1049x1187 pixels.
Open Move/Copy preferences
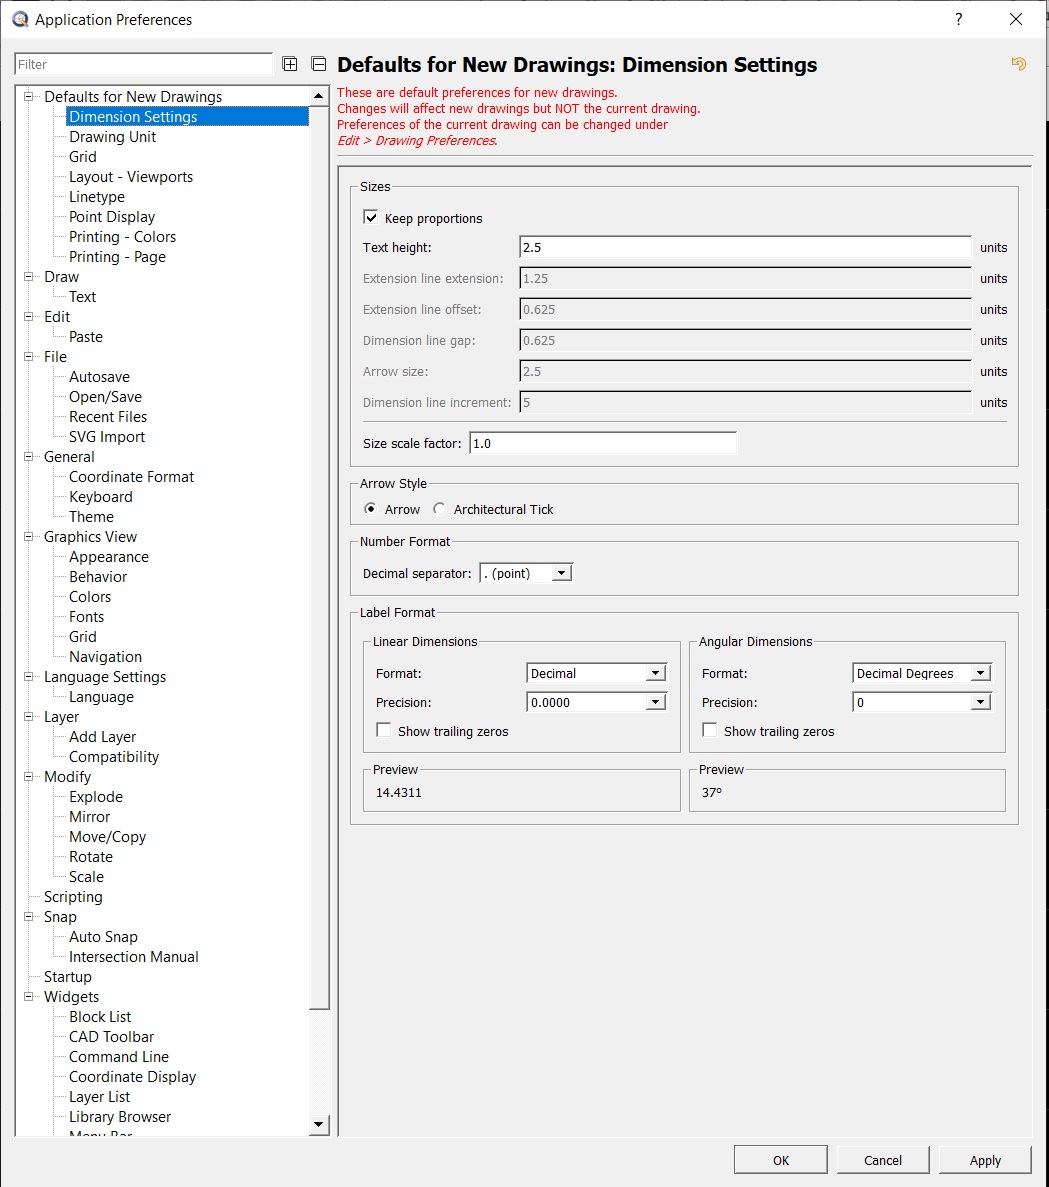point(107,837)
